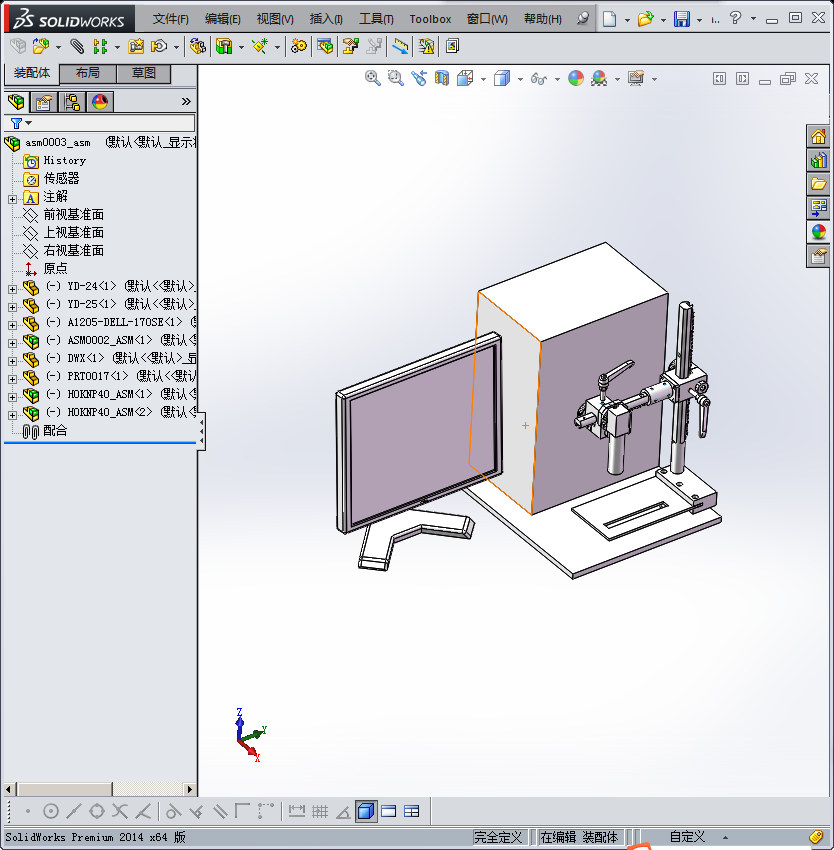
Task: Toggle grid snap icon in bottom toolbar
Action: [x=320, y=811]
